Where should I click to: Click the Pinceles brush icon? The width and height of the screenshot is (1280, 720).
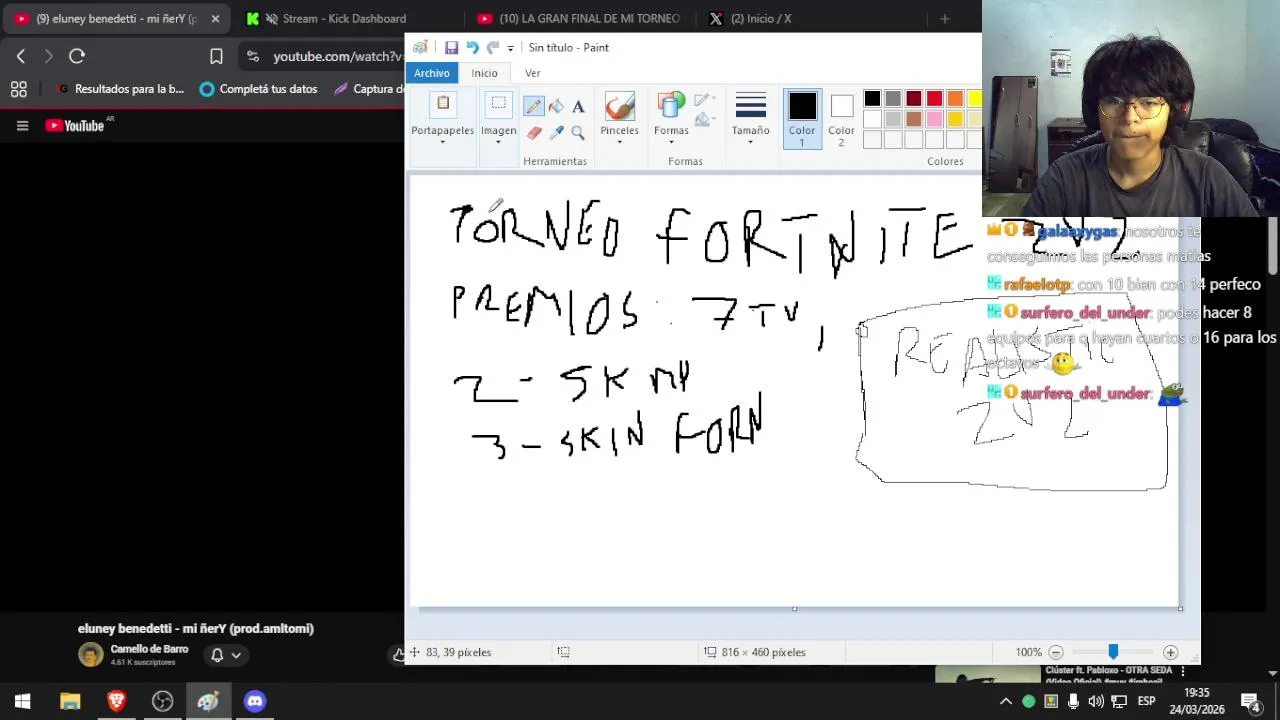619,107
